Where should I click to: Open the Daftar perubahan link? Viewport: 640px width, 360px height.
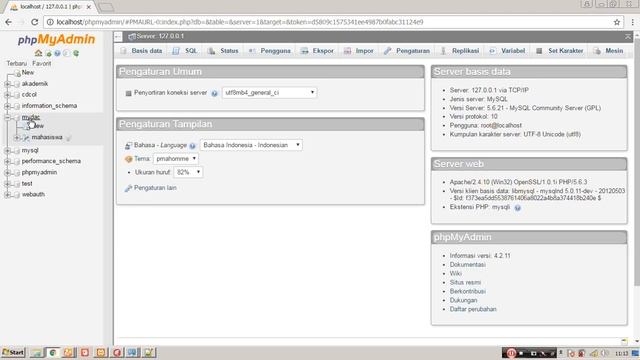(x=473, y=310)
